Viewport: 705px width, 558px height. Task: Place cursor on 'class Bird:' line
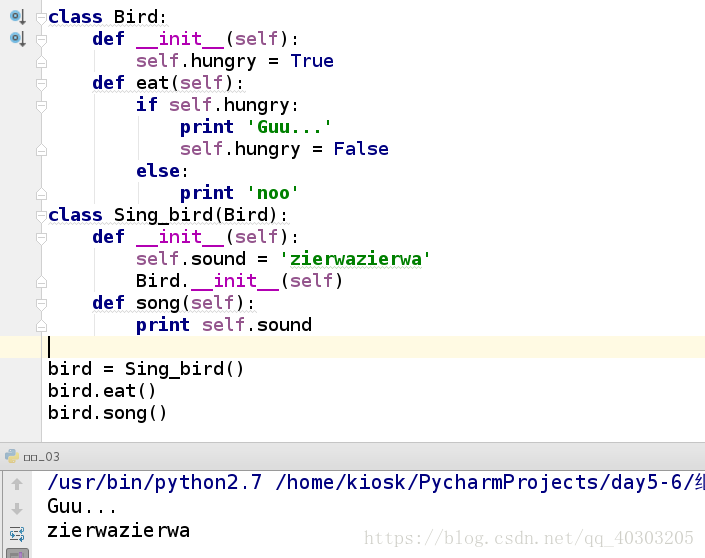(107, 17)
